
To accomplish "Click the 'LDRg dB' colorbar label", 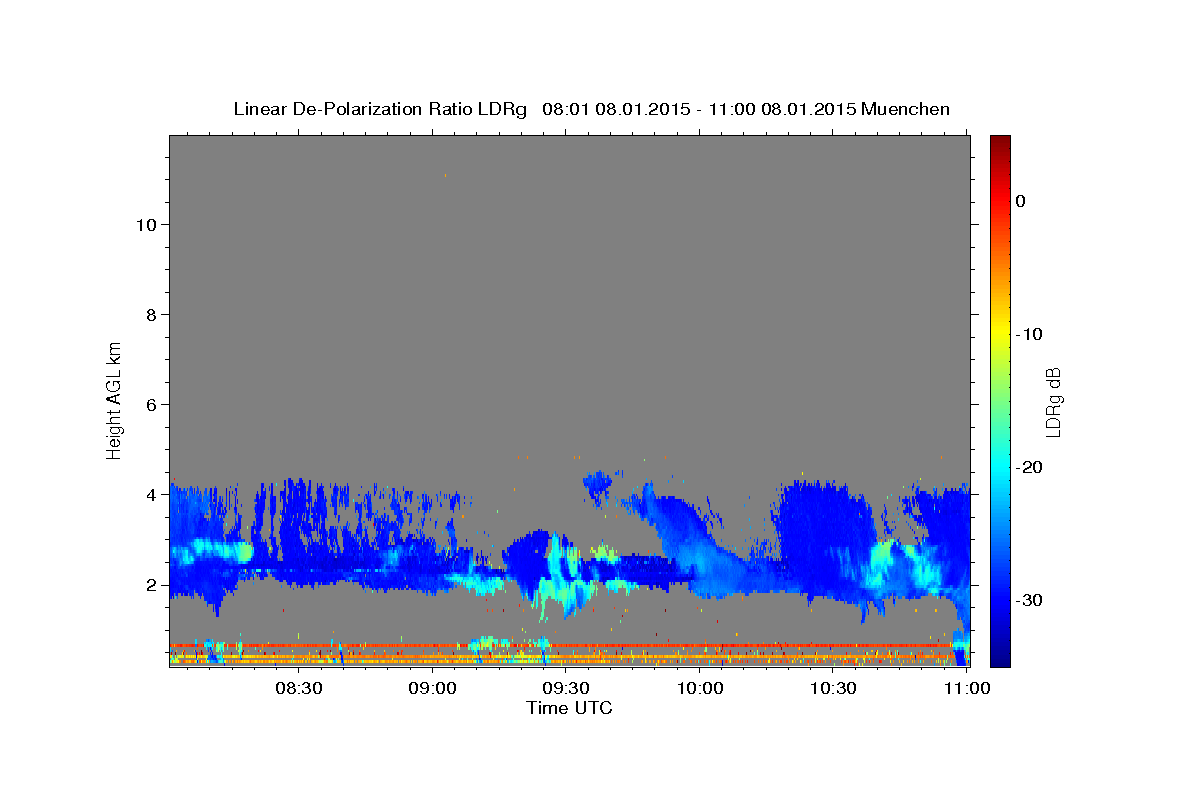I will pos(1053,400).
